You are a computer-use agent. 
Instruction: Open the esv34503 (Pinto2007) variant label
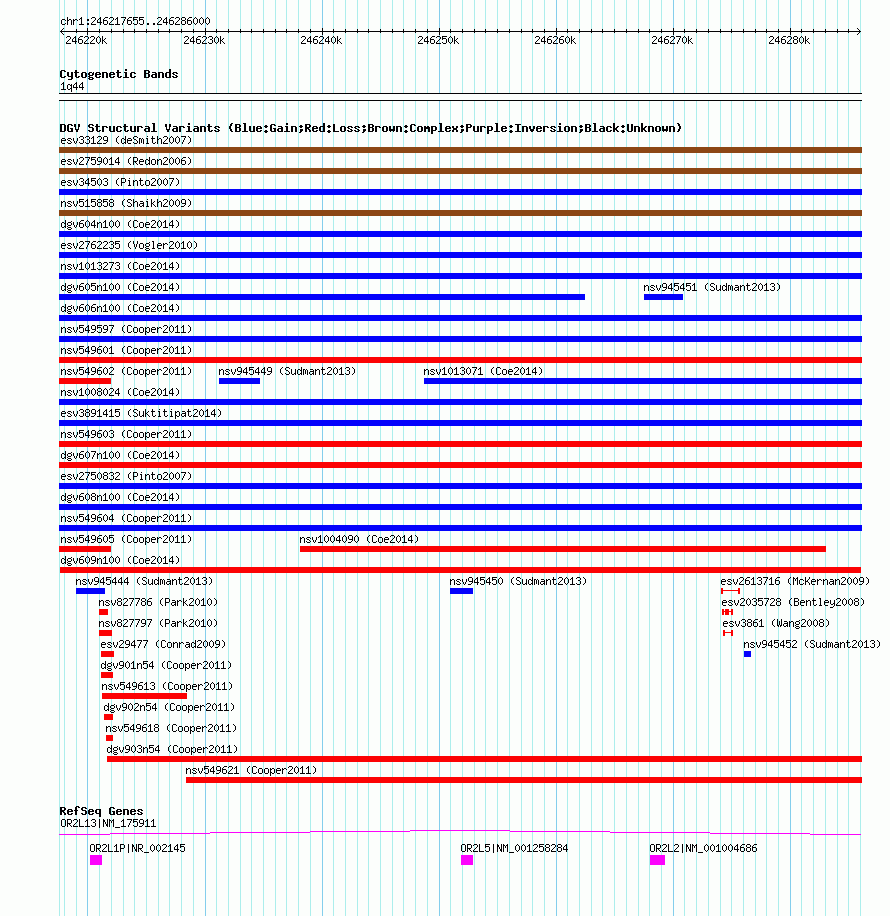[120, 182]
